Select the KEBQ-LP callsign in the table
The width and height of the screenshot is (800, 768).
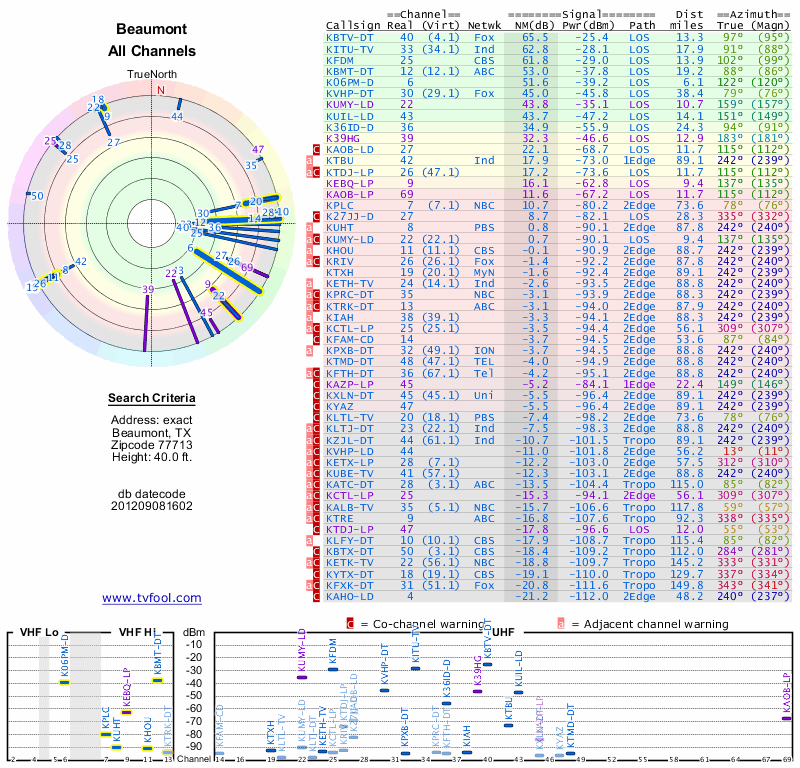(x=350, y=183)
